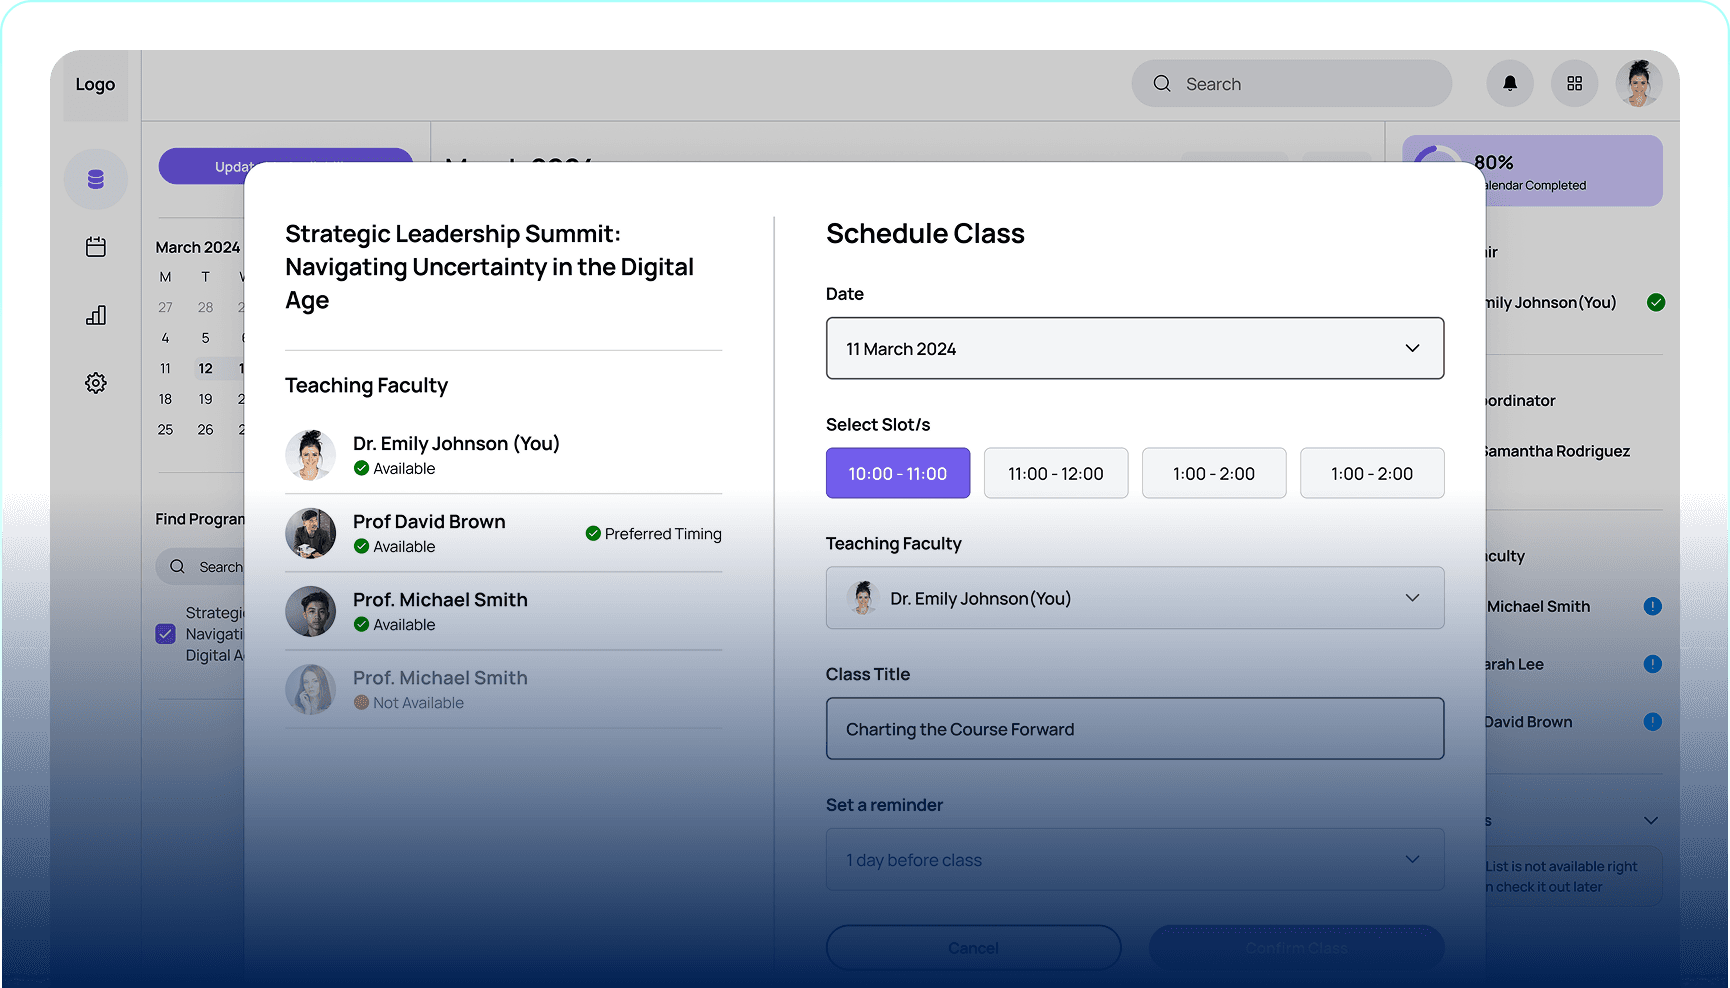This screenshot has width=1730, height=988.
Task: Open the apps grid icon
Action: (x=1575, y=84)
